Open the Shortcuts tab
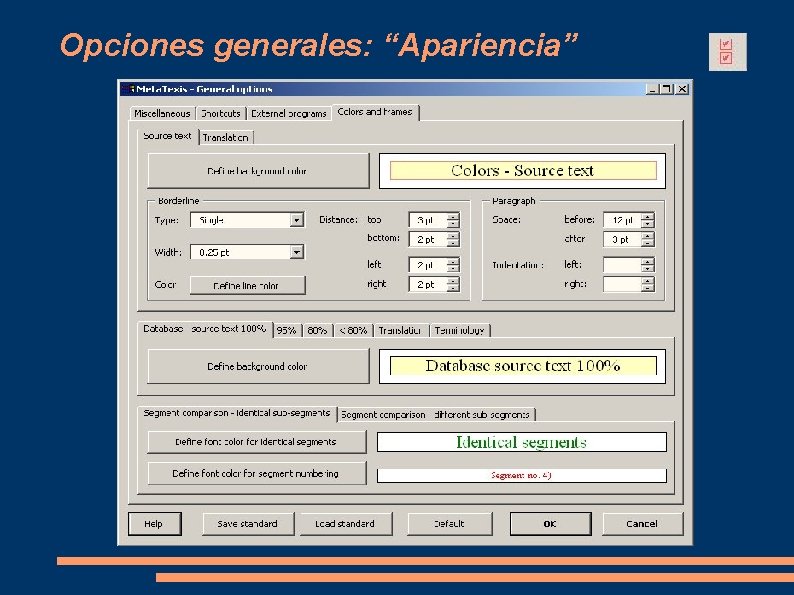Screen dimensions: 794x595 coord(221,113)
